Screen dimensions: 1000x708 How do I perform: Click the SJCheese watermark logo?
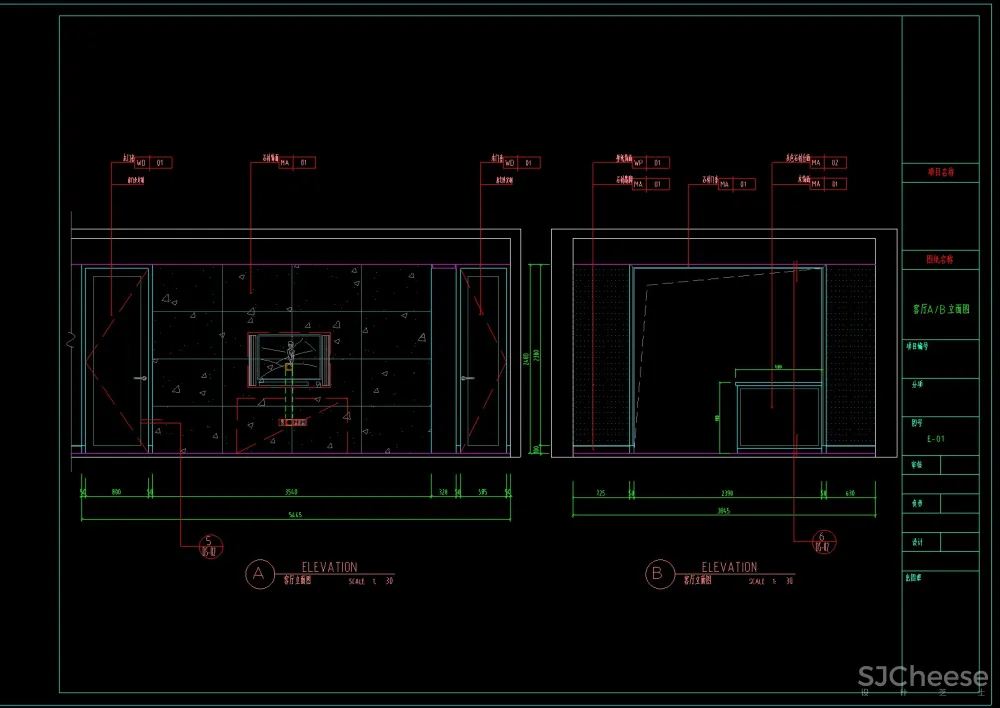click(923, 677)
